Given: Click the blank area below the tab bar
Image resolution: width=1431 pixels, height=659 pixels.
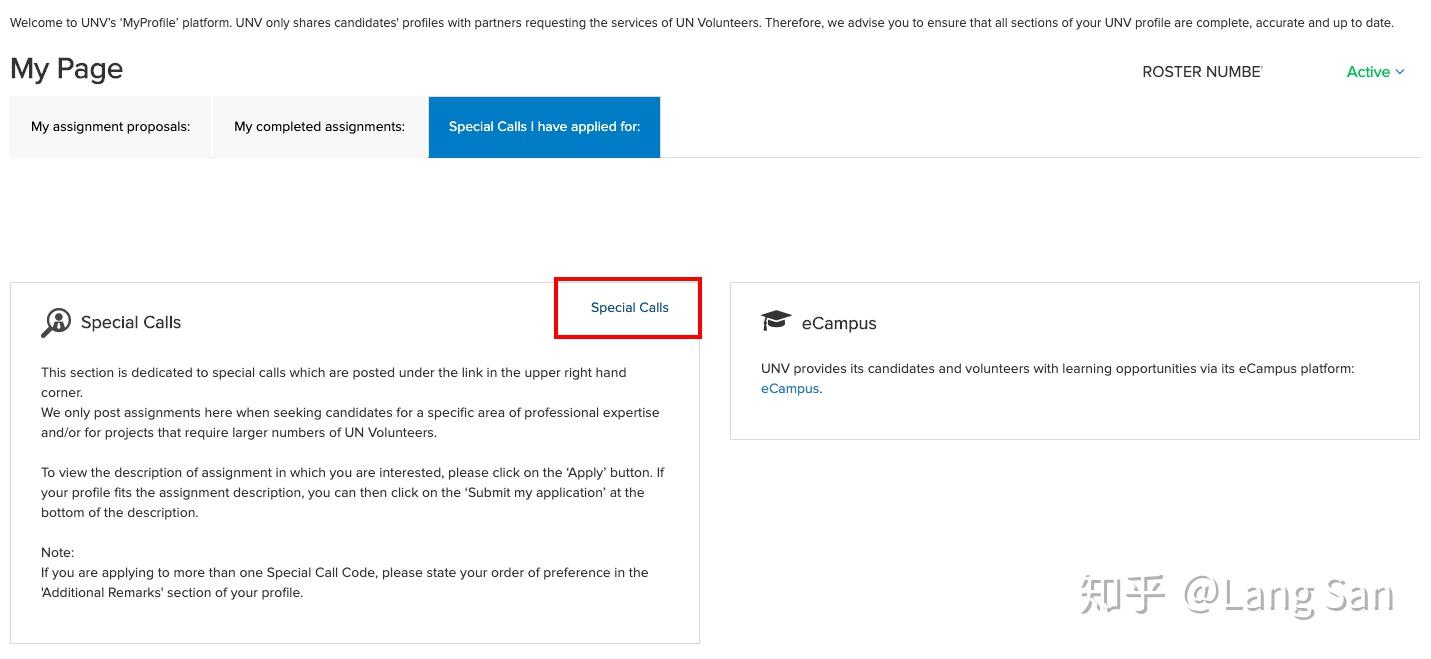Looking at the screenshot, I should click(x=700, y=215).
